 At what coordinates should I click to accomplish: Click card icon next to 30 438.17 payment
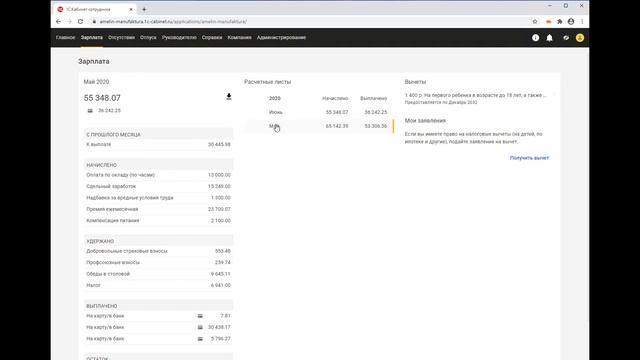[200, 327]
